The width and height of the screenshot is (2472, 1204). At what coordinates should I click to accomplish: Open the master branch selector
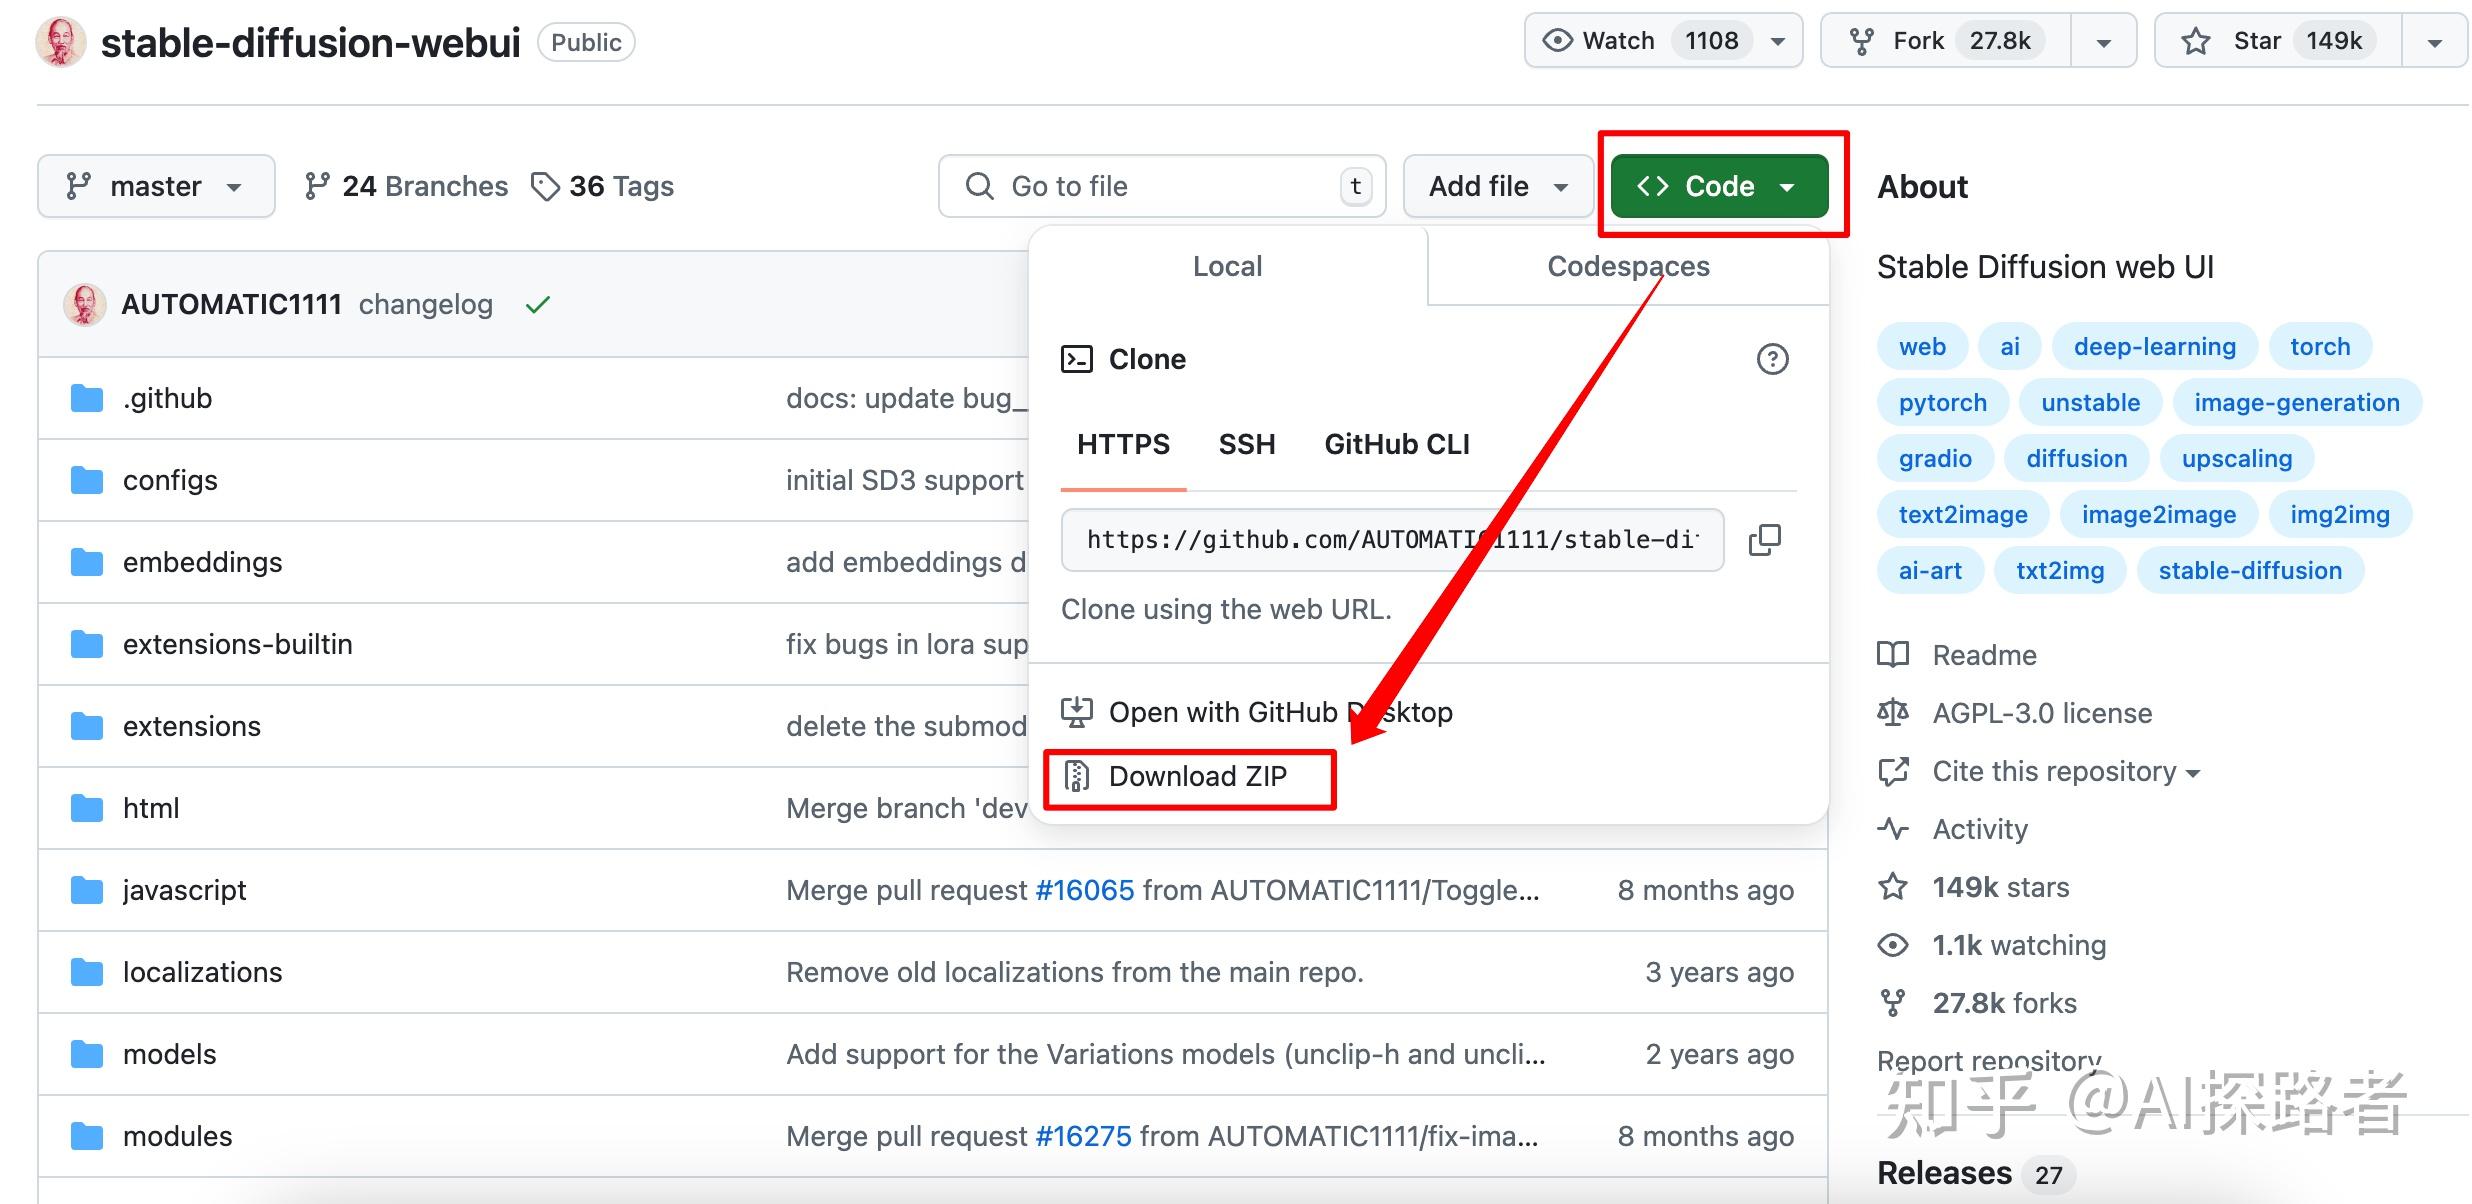tap(156, 186)
